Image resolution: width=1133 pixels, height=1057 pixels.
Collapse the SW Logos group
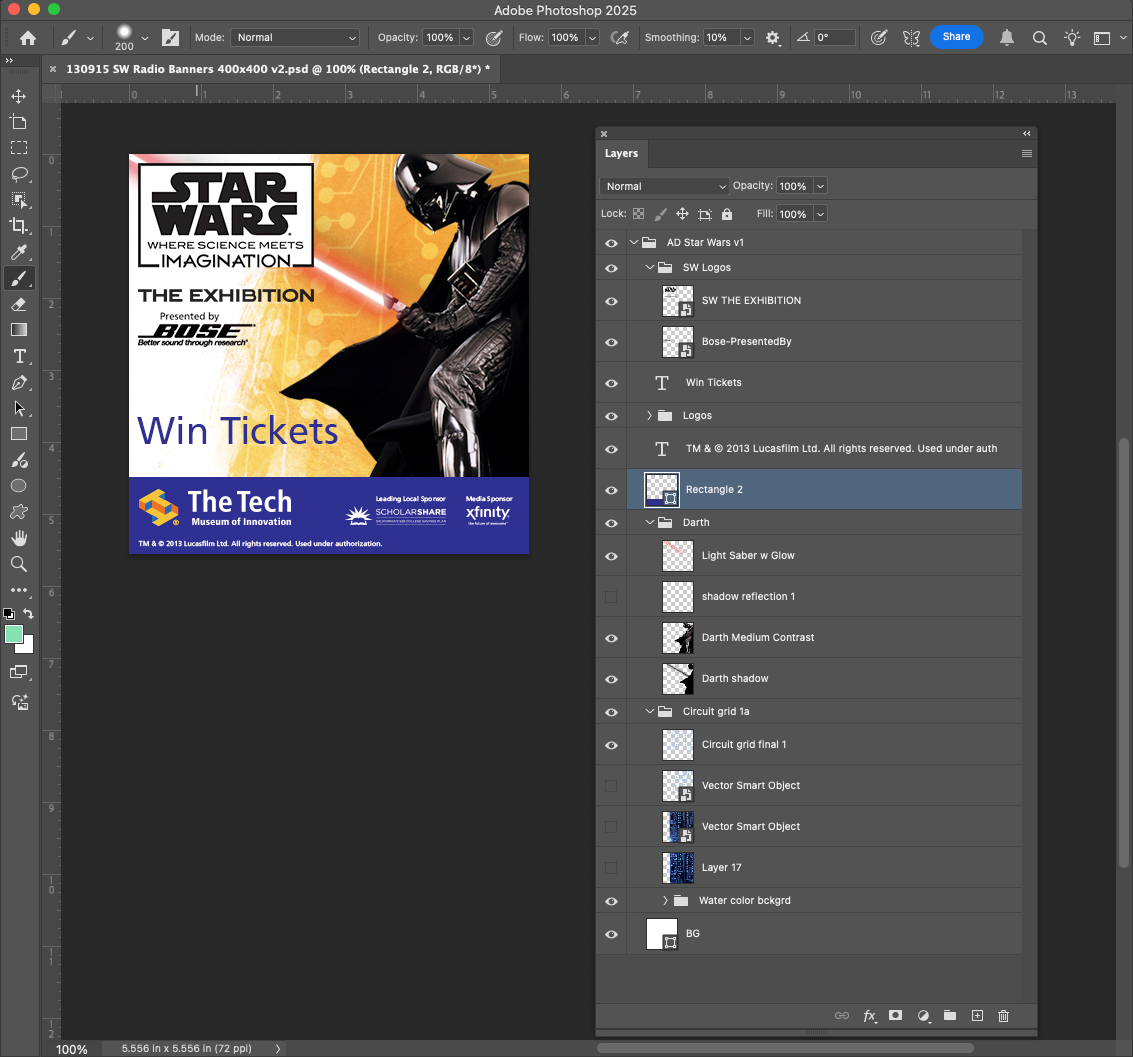650,267
